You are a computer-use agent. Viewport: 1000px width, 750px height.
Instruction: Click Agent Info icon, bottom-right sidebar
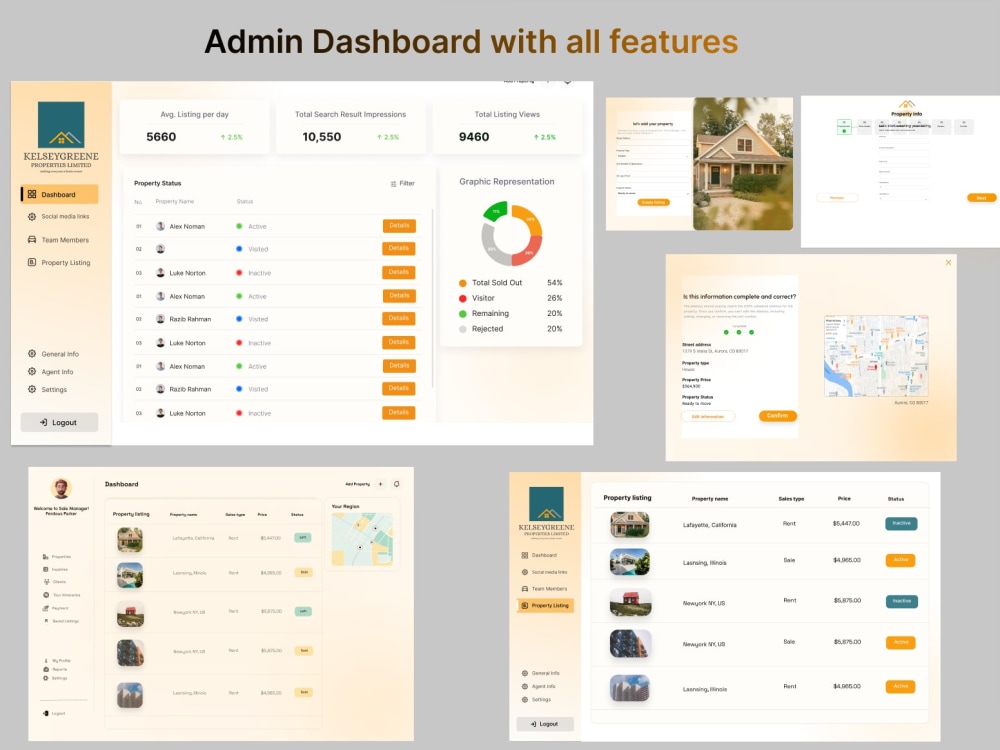click(525, 687)
